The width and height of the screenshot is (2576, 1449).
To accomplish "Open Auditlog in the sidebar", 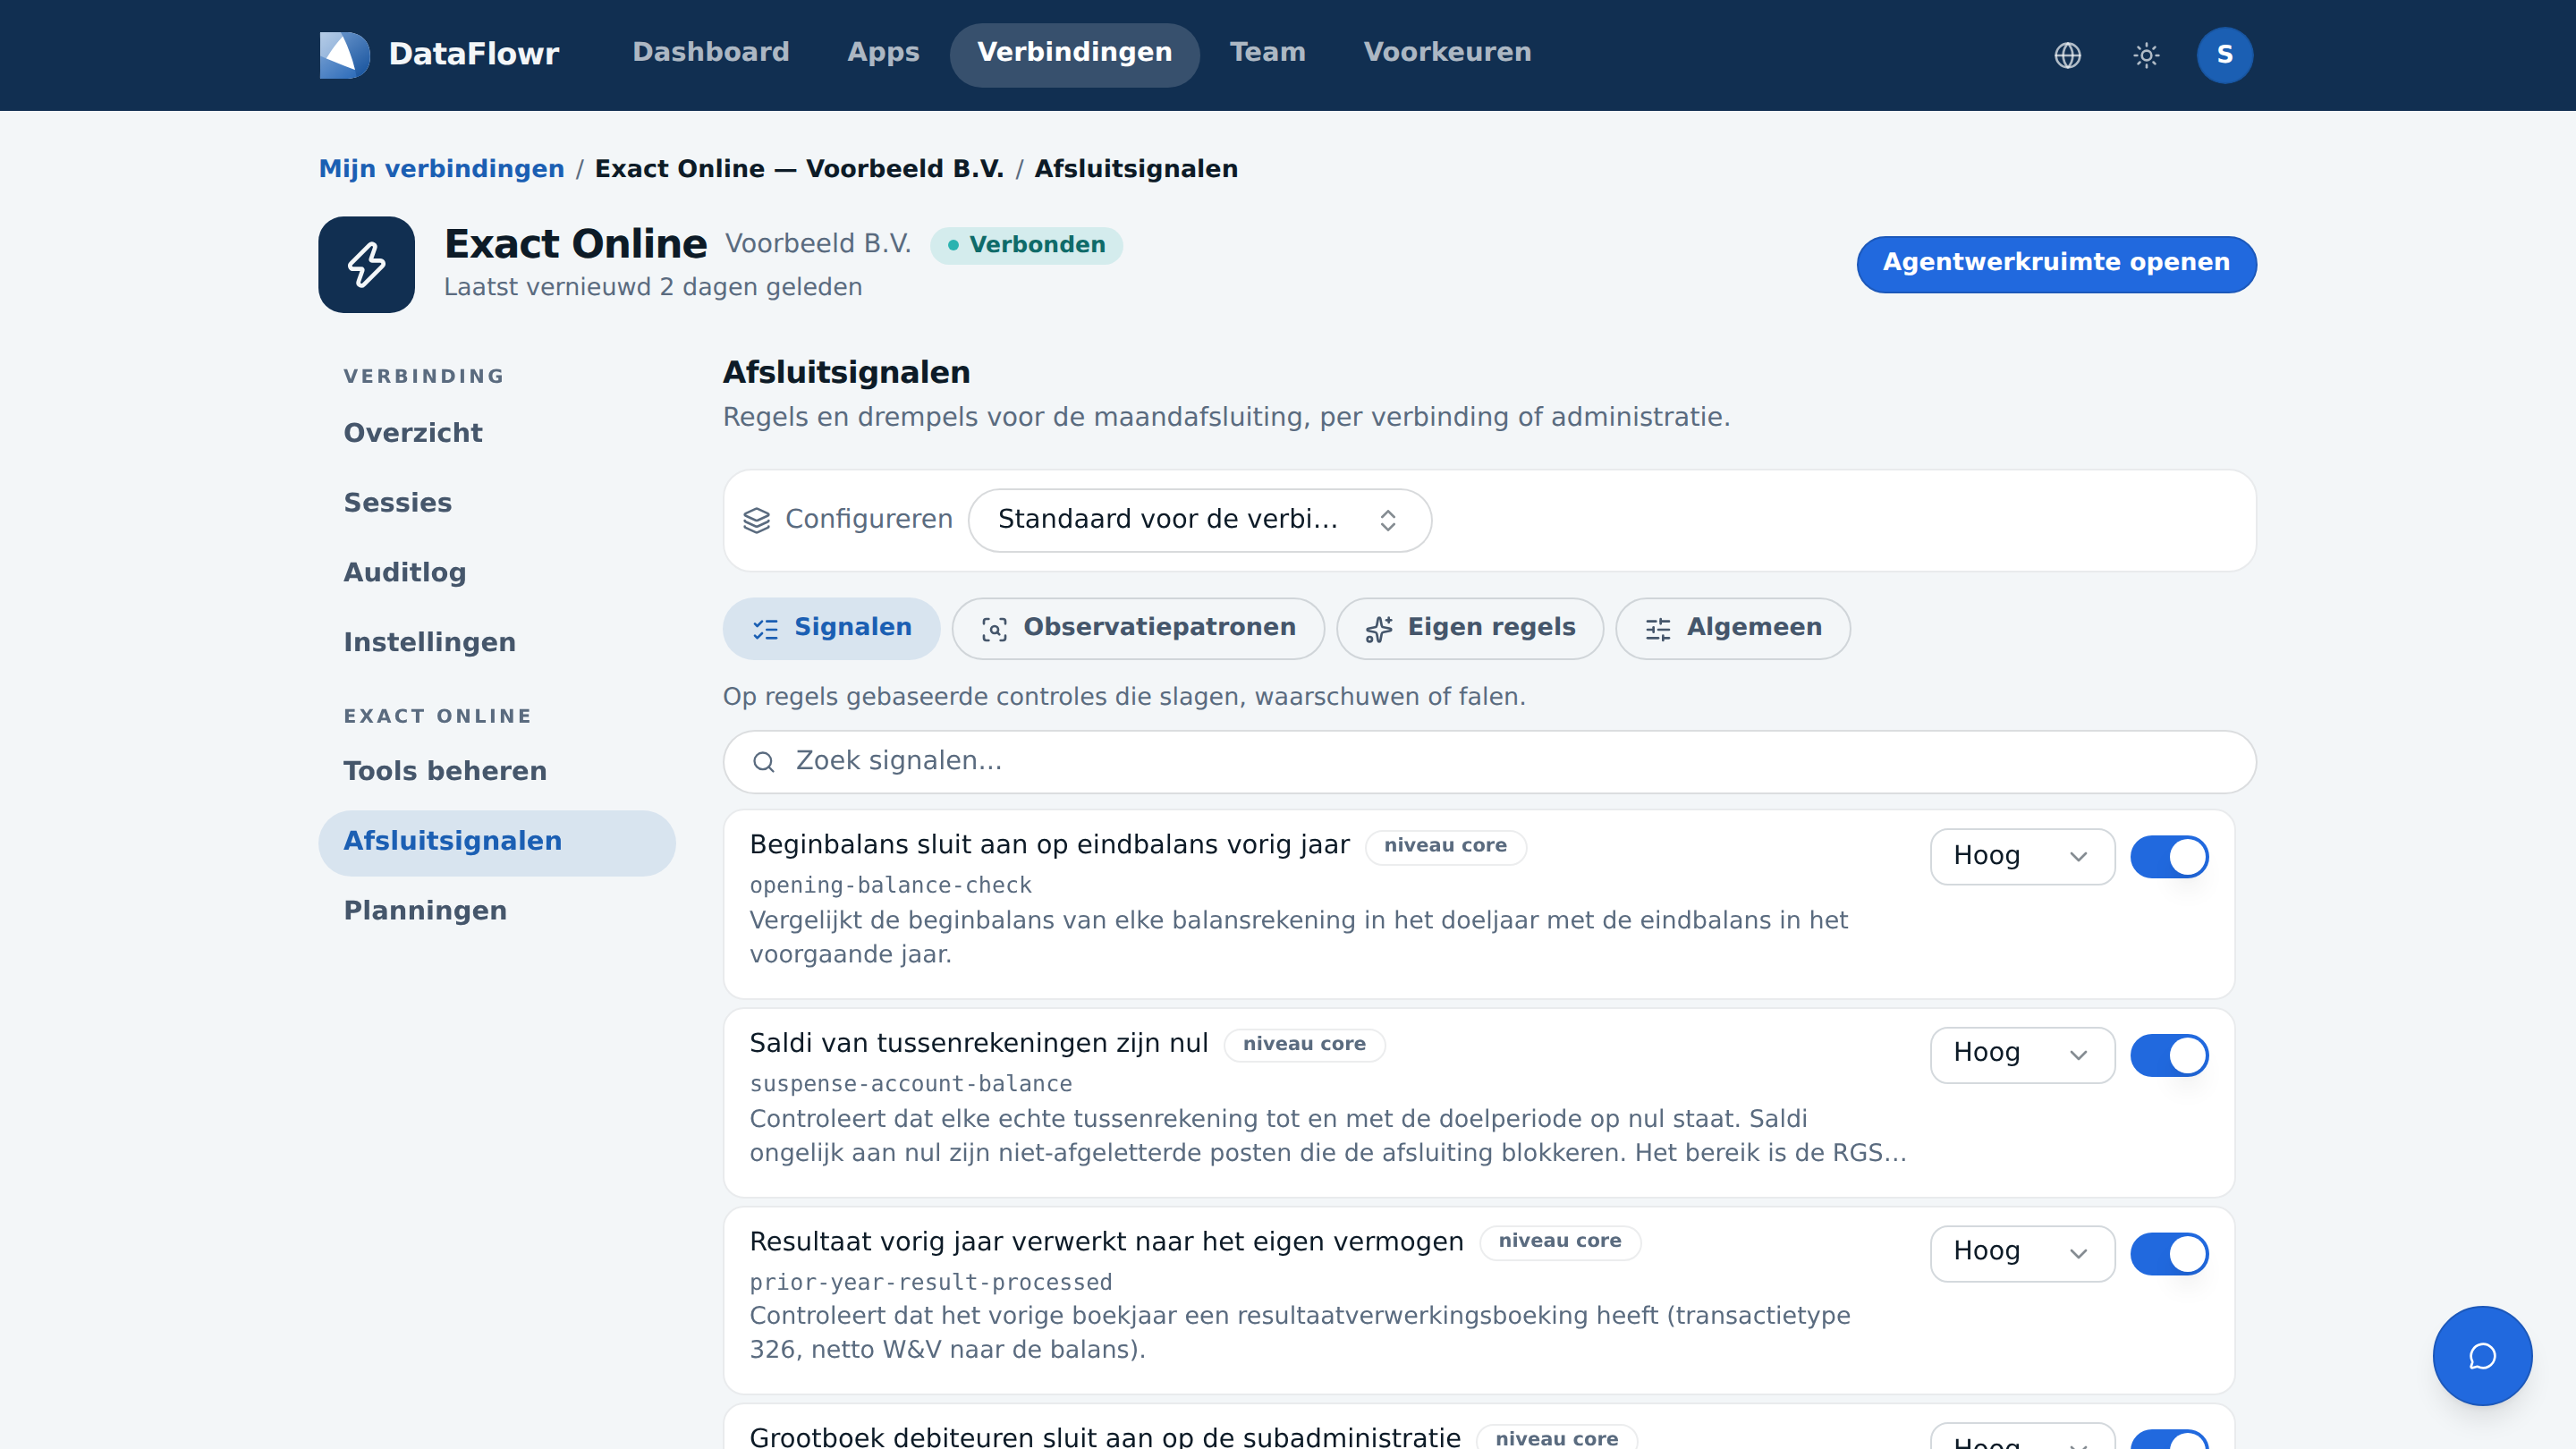I will 497,573.
